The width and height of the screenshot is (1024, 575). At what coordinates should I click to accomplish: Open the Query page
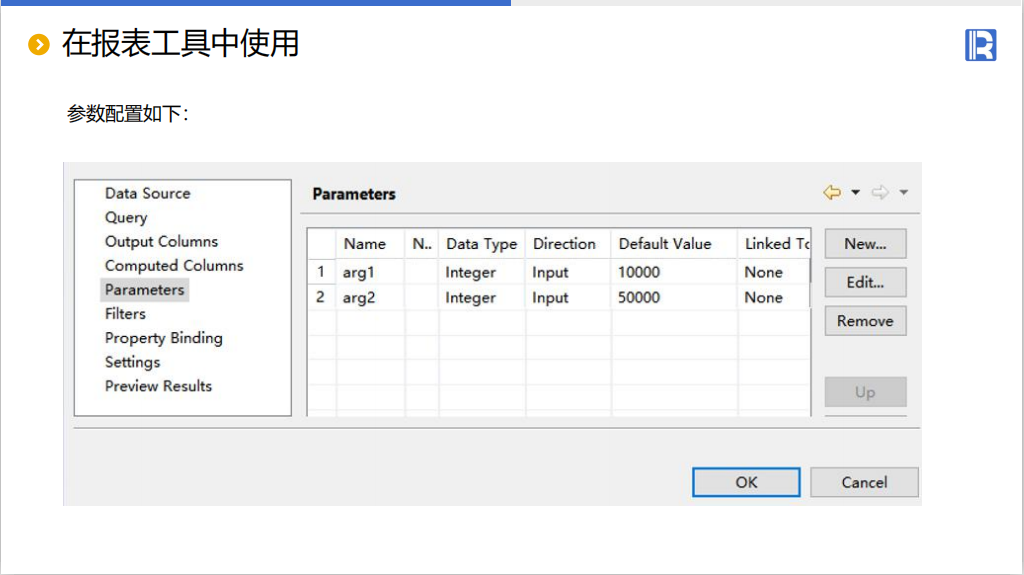[126, 217]
